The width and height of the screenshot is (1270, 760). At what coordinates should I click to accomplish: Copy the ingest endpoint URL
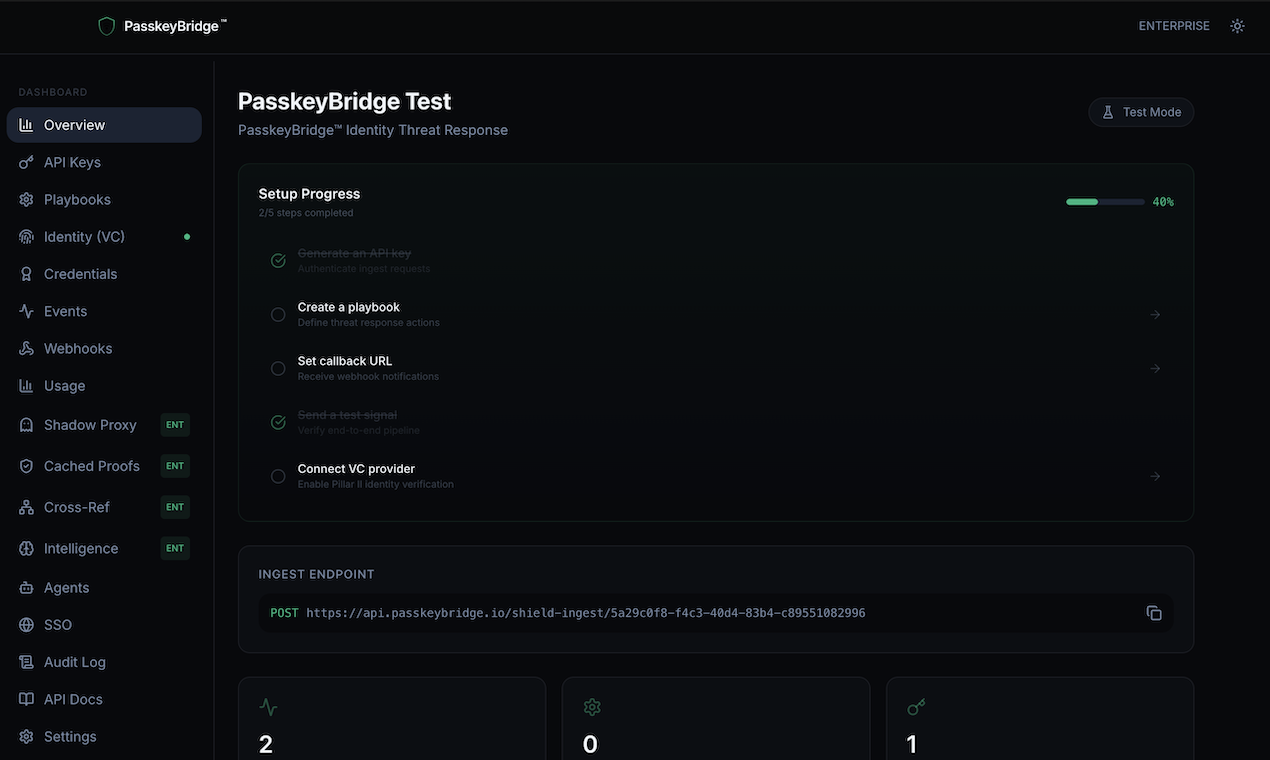[x=1154, y=612]
